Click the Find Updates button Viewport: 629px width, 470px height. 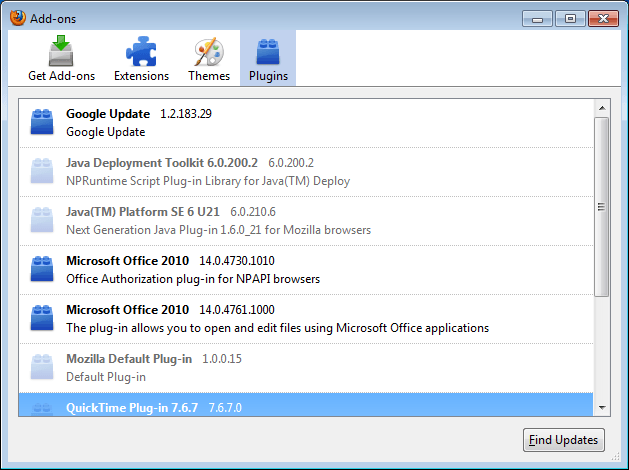[564, 440]
